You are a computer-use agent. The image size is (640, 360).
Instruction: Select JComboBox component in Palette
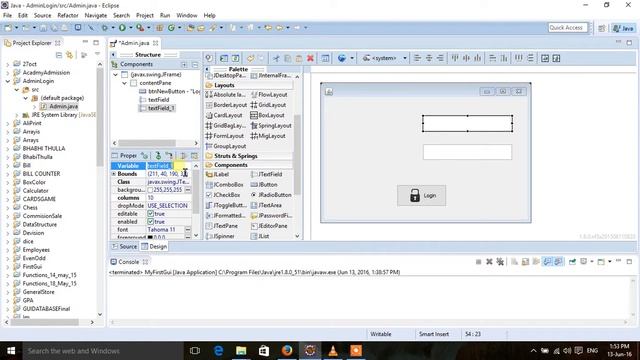pyautogui.click(x=224, y=184)
